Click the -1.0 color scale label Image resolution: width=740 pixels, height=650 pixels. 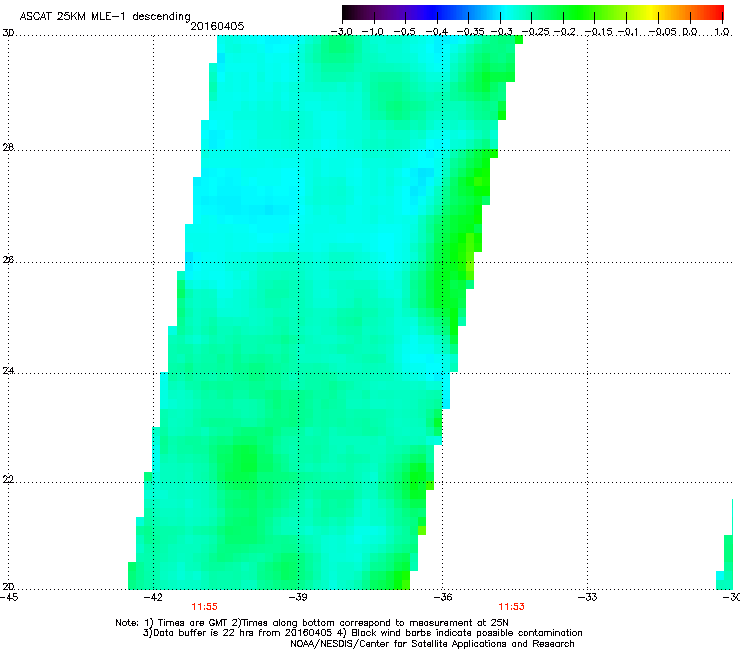click(373, 32)
